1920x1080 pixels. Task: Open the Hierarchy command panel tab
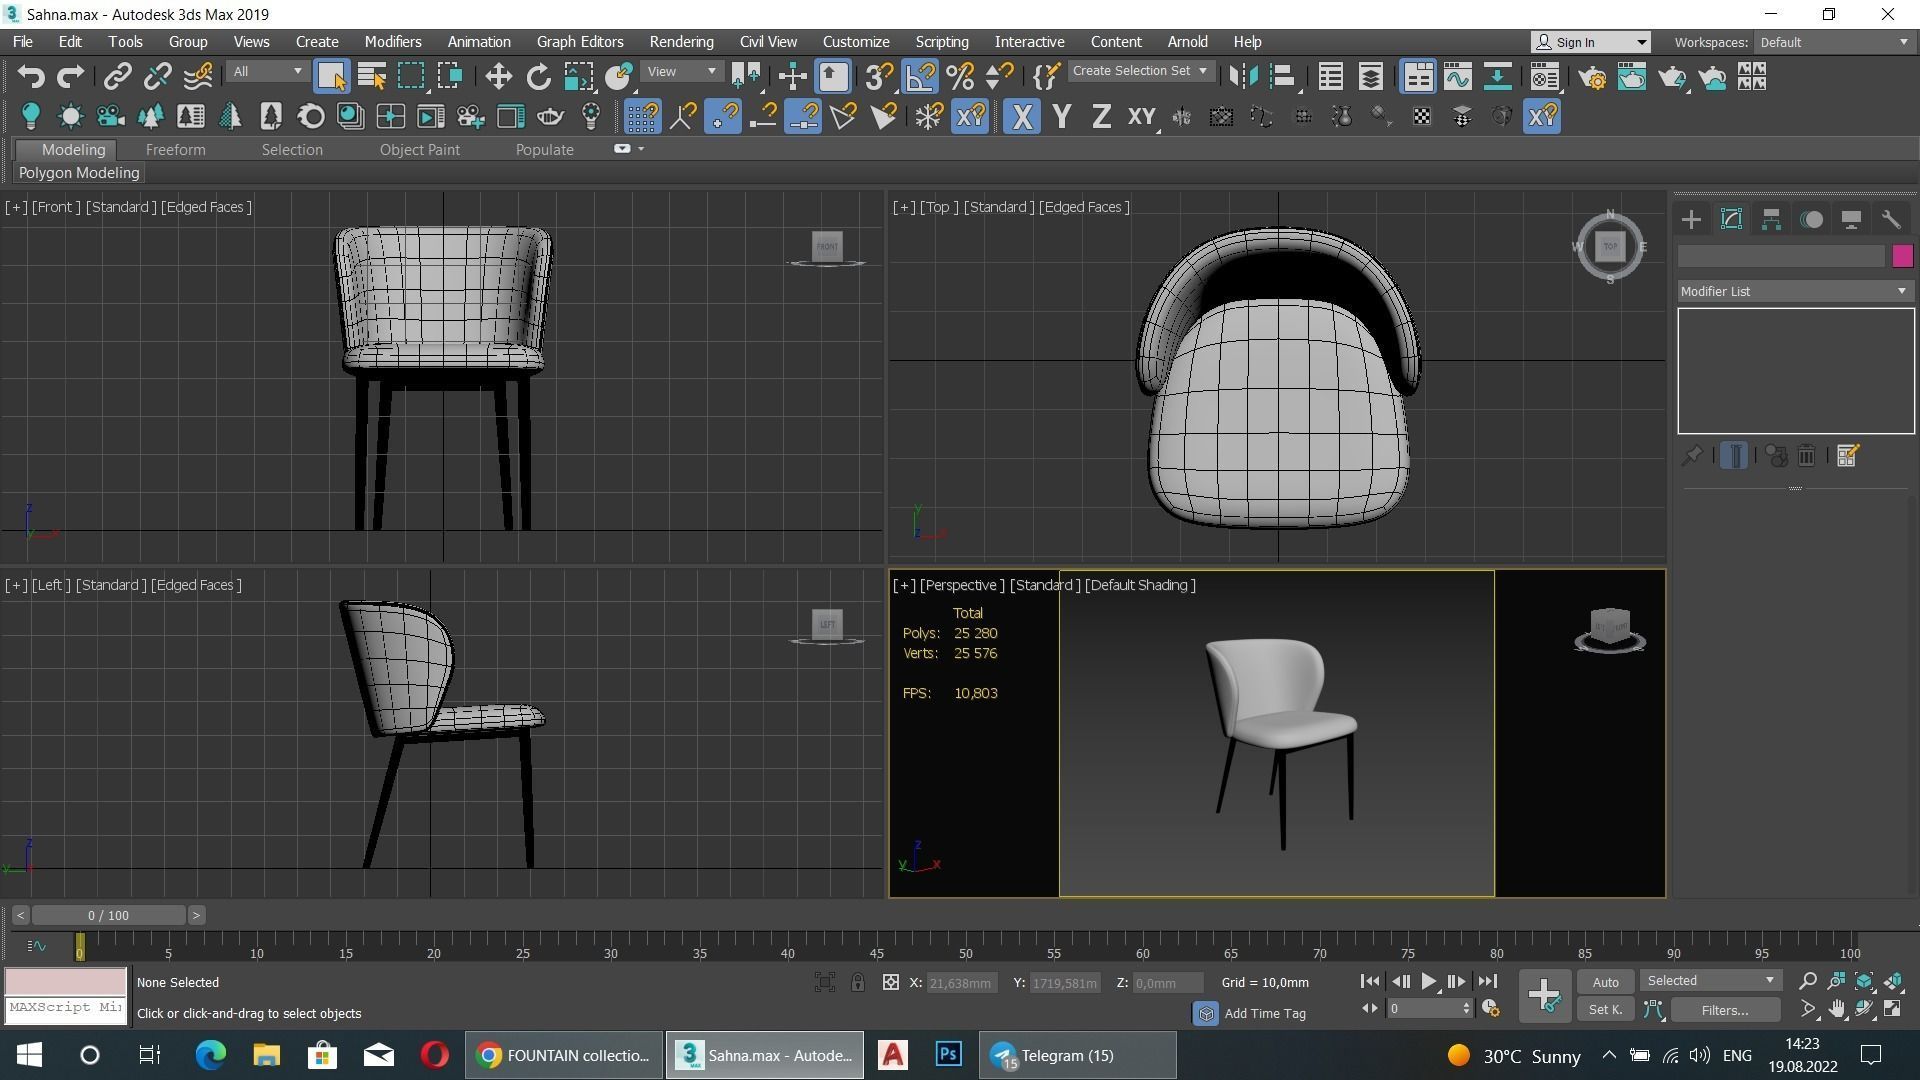1771,219
